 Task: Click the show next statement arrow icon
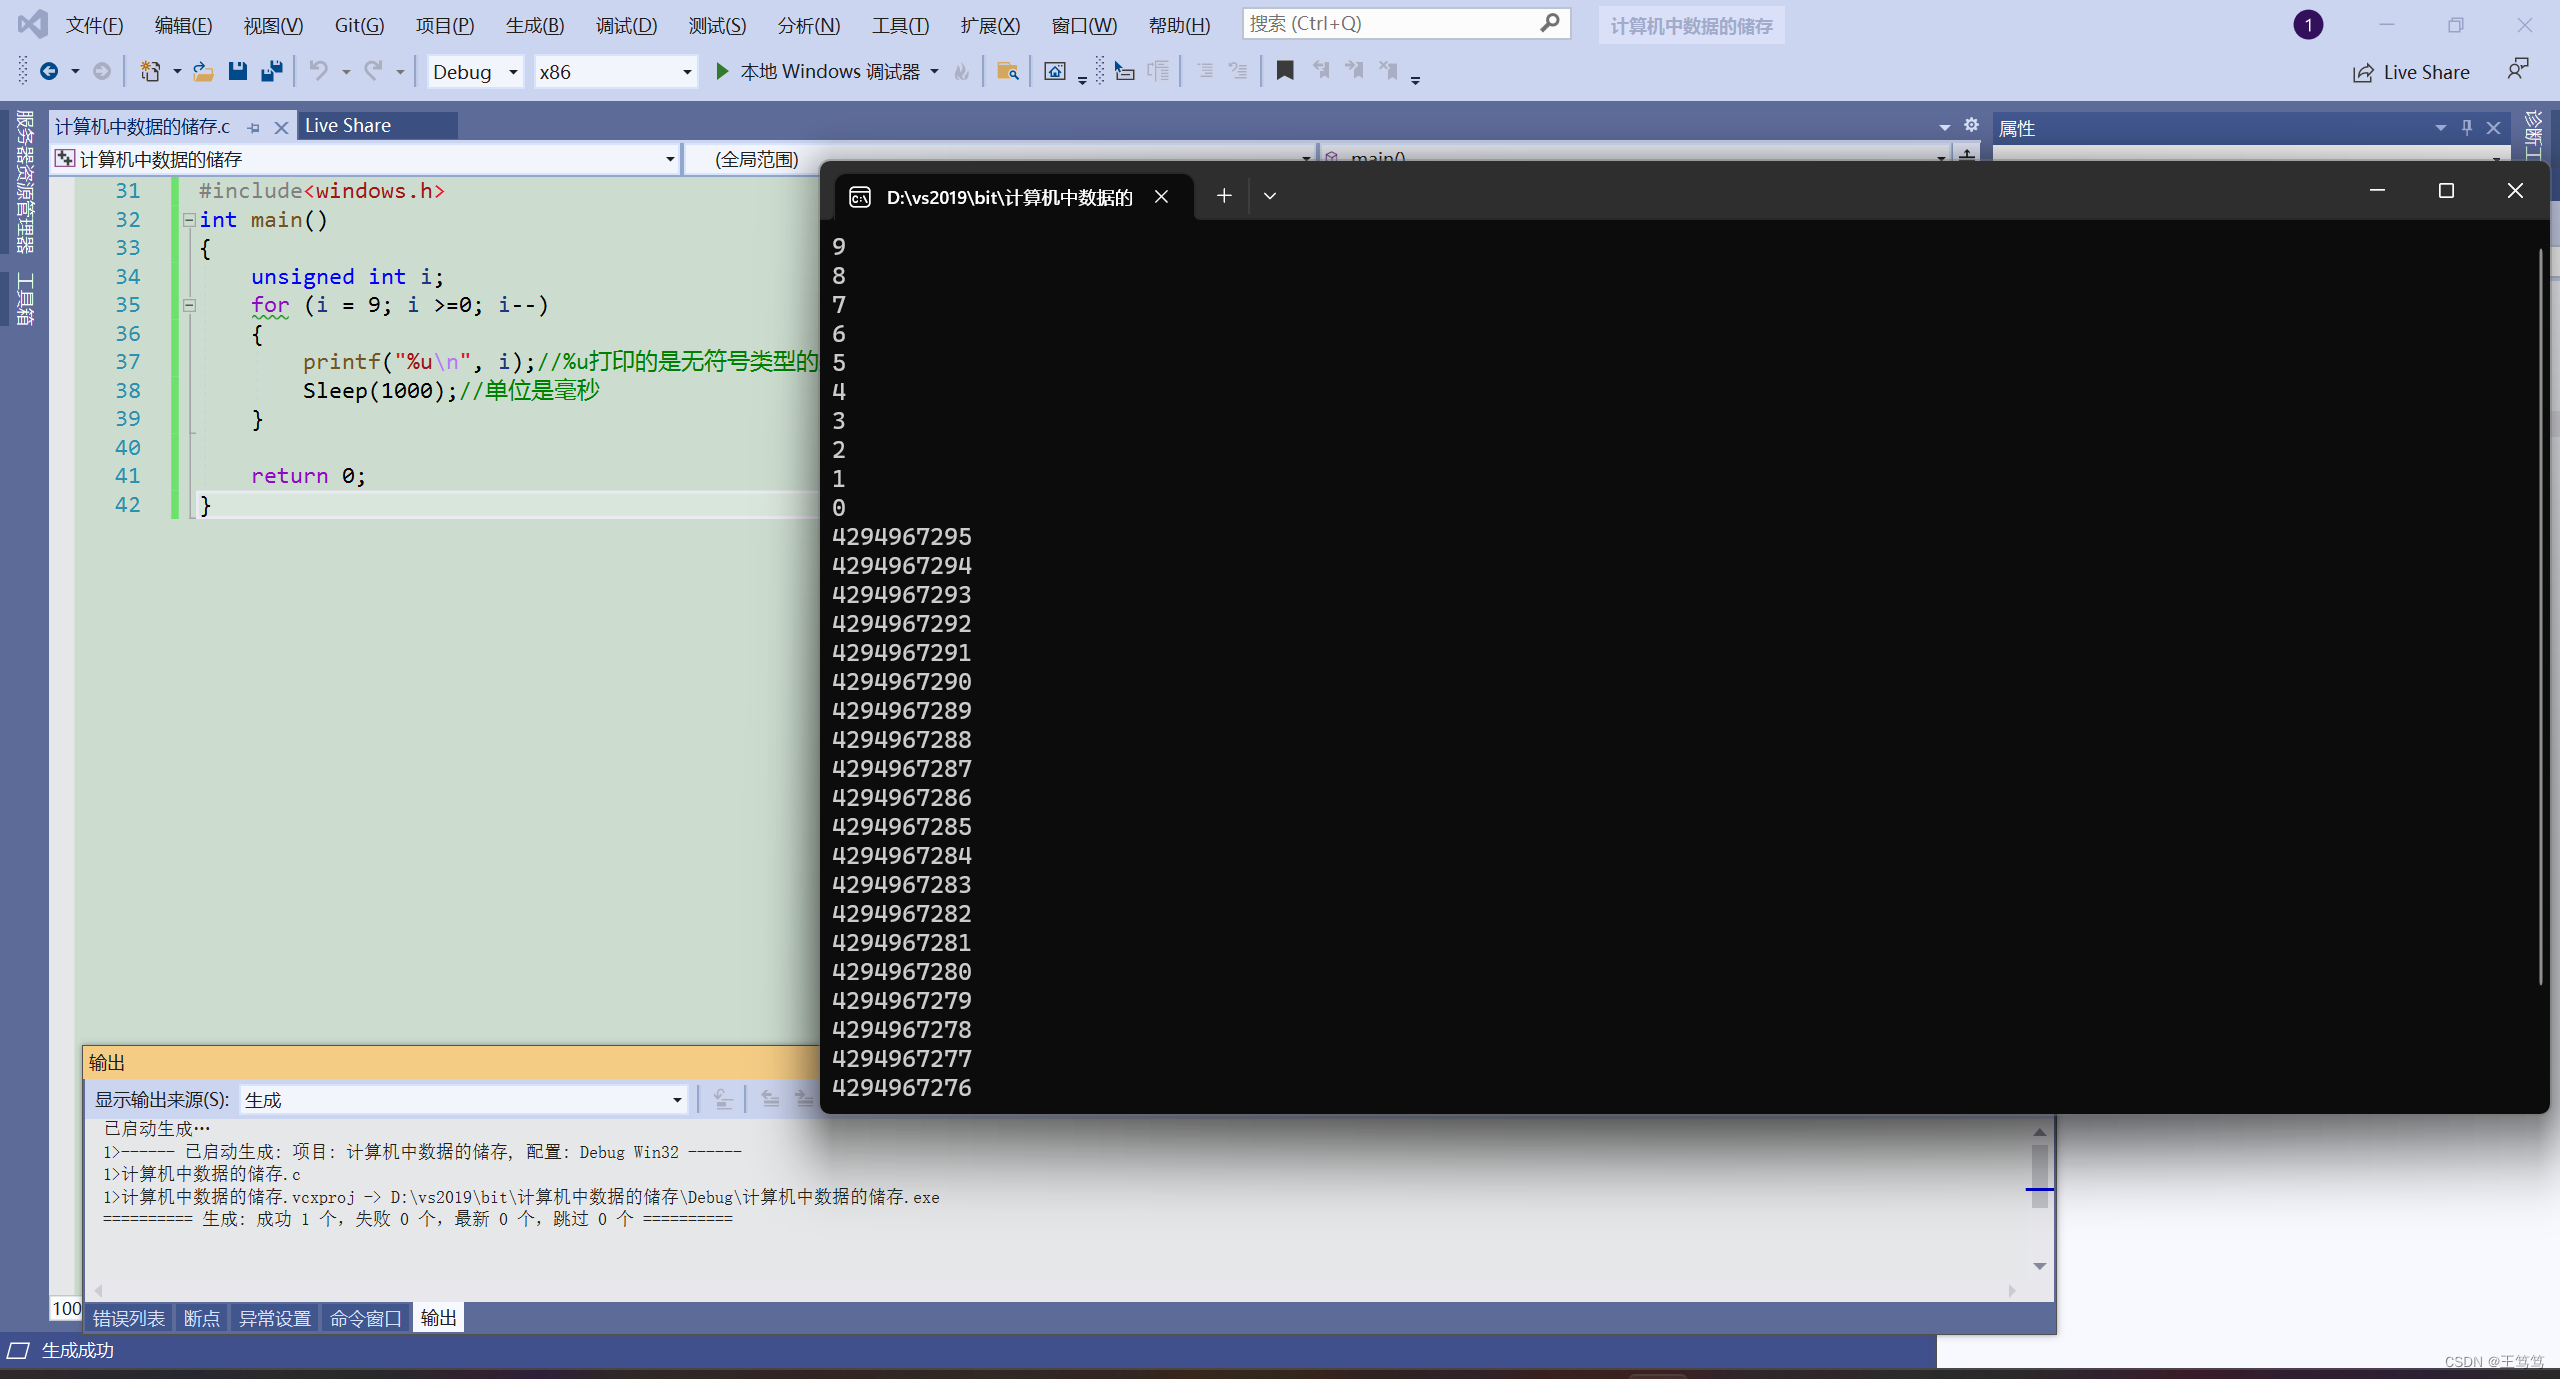[1125, 71]
